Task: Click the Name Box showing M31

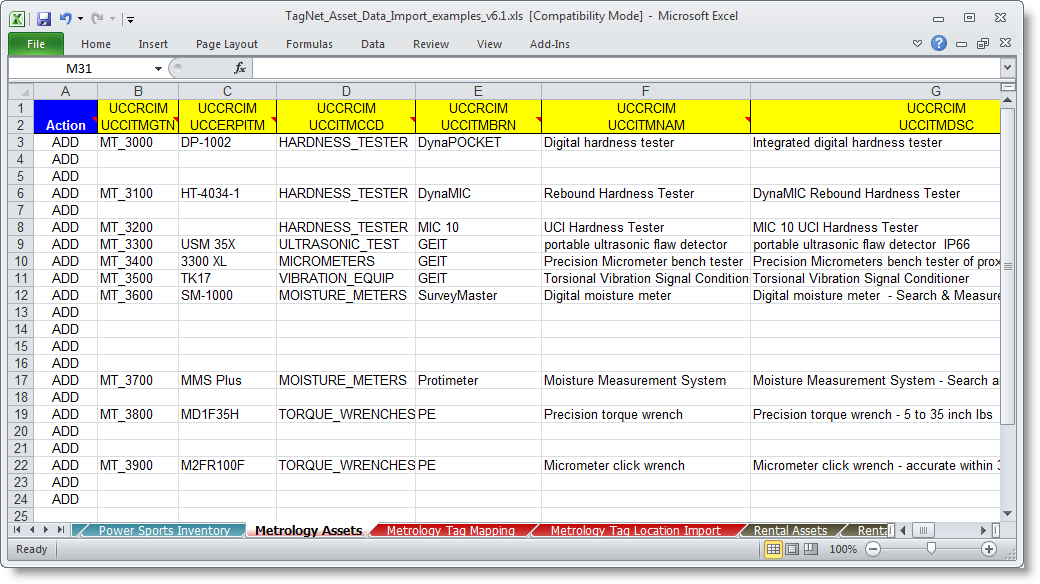Action: coord(80,68)
